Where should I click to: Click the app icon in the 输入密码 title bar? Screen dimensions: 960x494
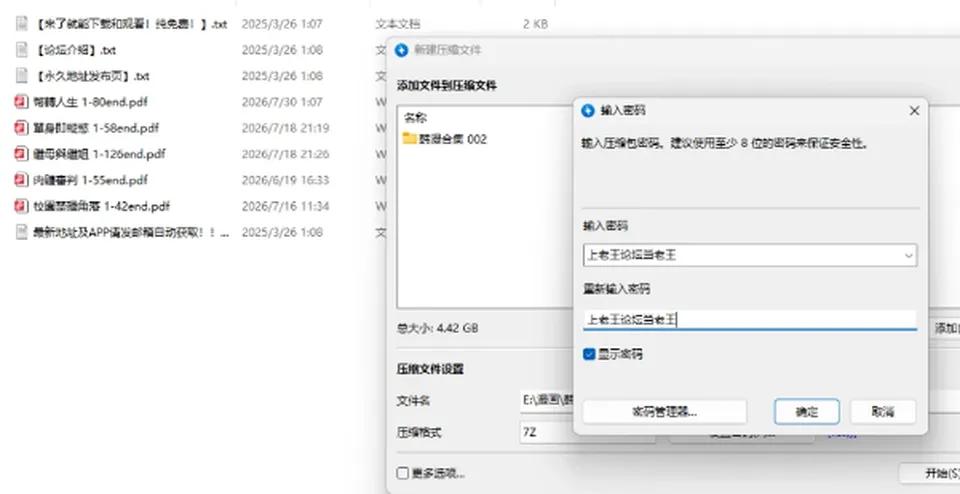click(x=588, y=110)
